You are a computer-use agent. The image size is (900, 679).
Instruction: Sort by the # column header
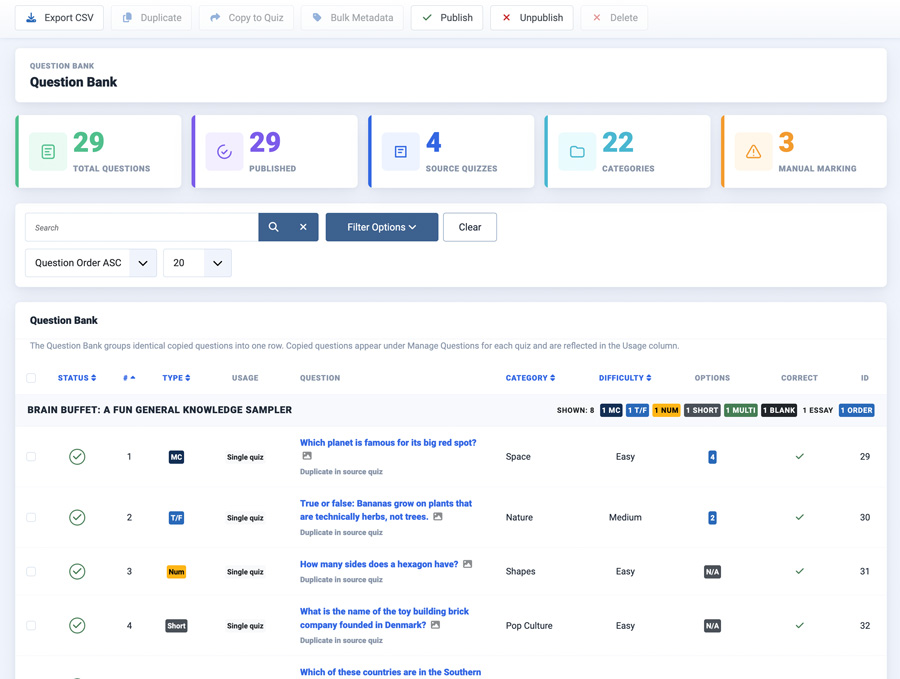[x=129, y=378]
